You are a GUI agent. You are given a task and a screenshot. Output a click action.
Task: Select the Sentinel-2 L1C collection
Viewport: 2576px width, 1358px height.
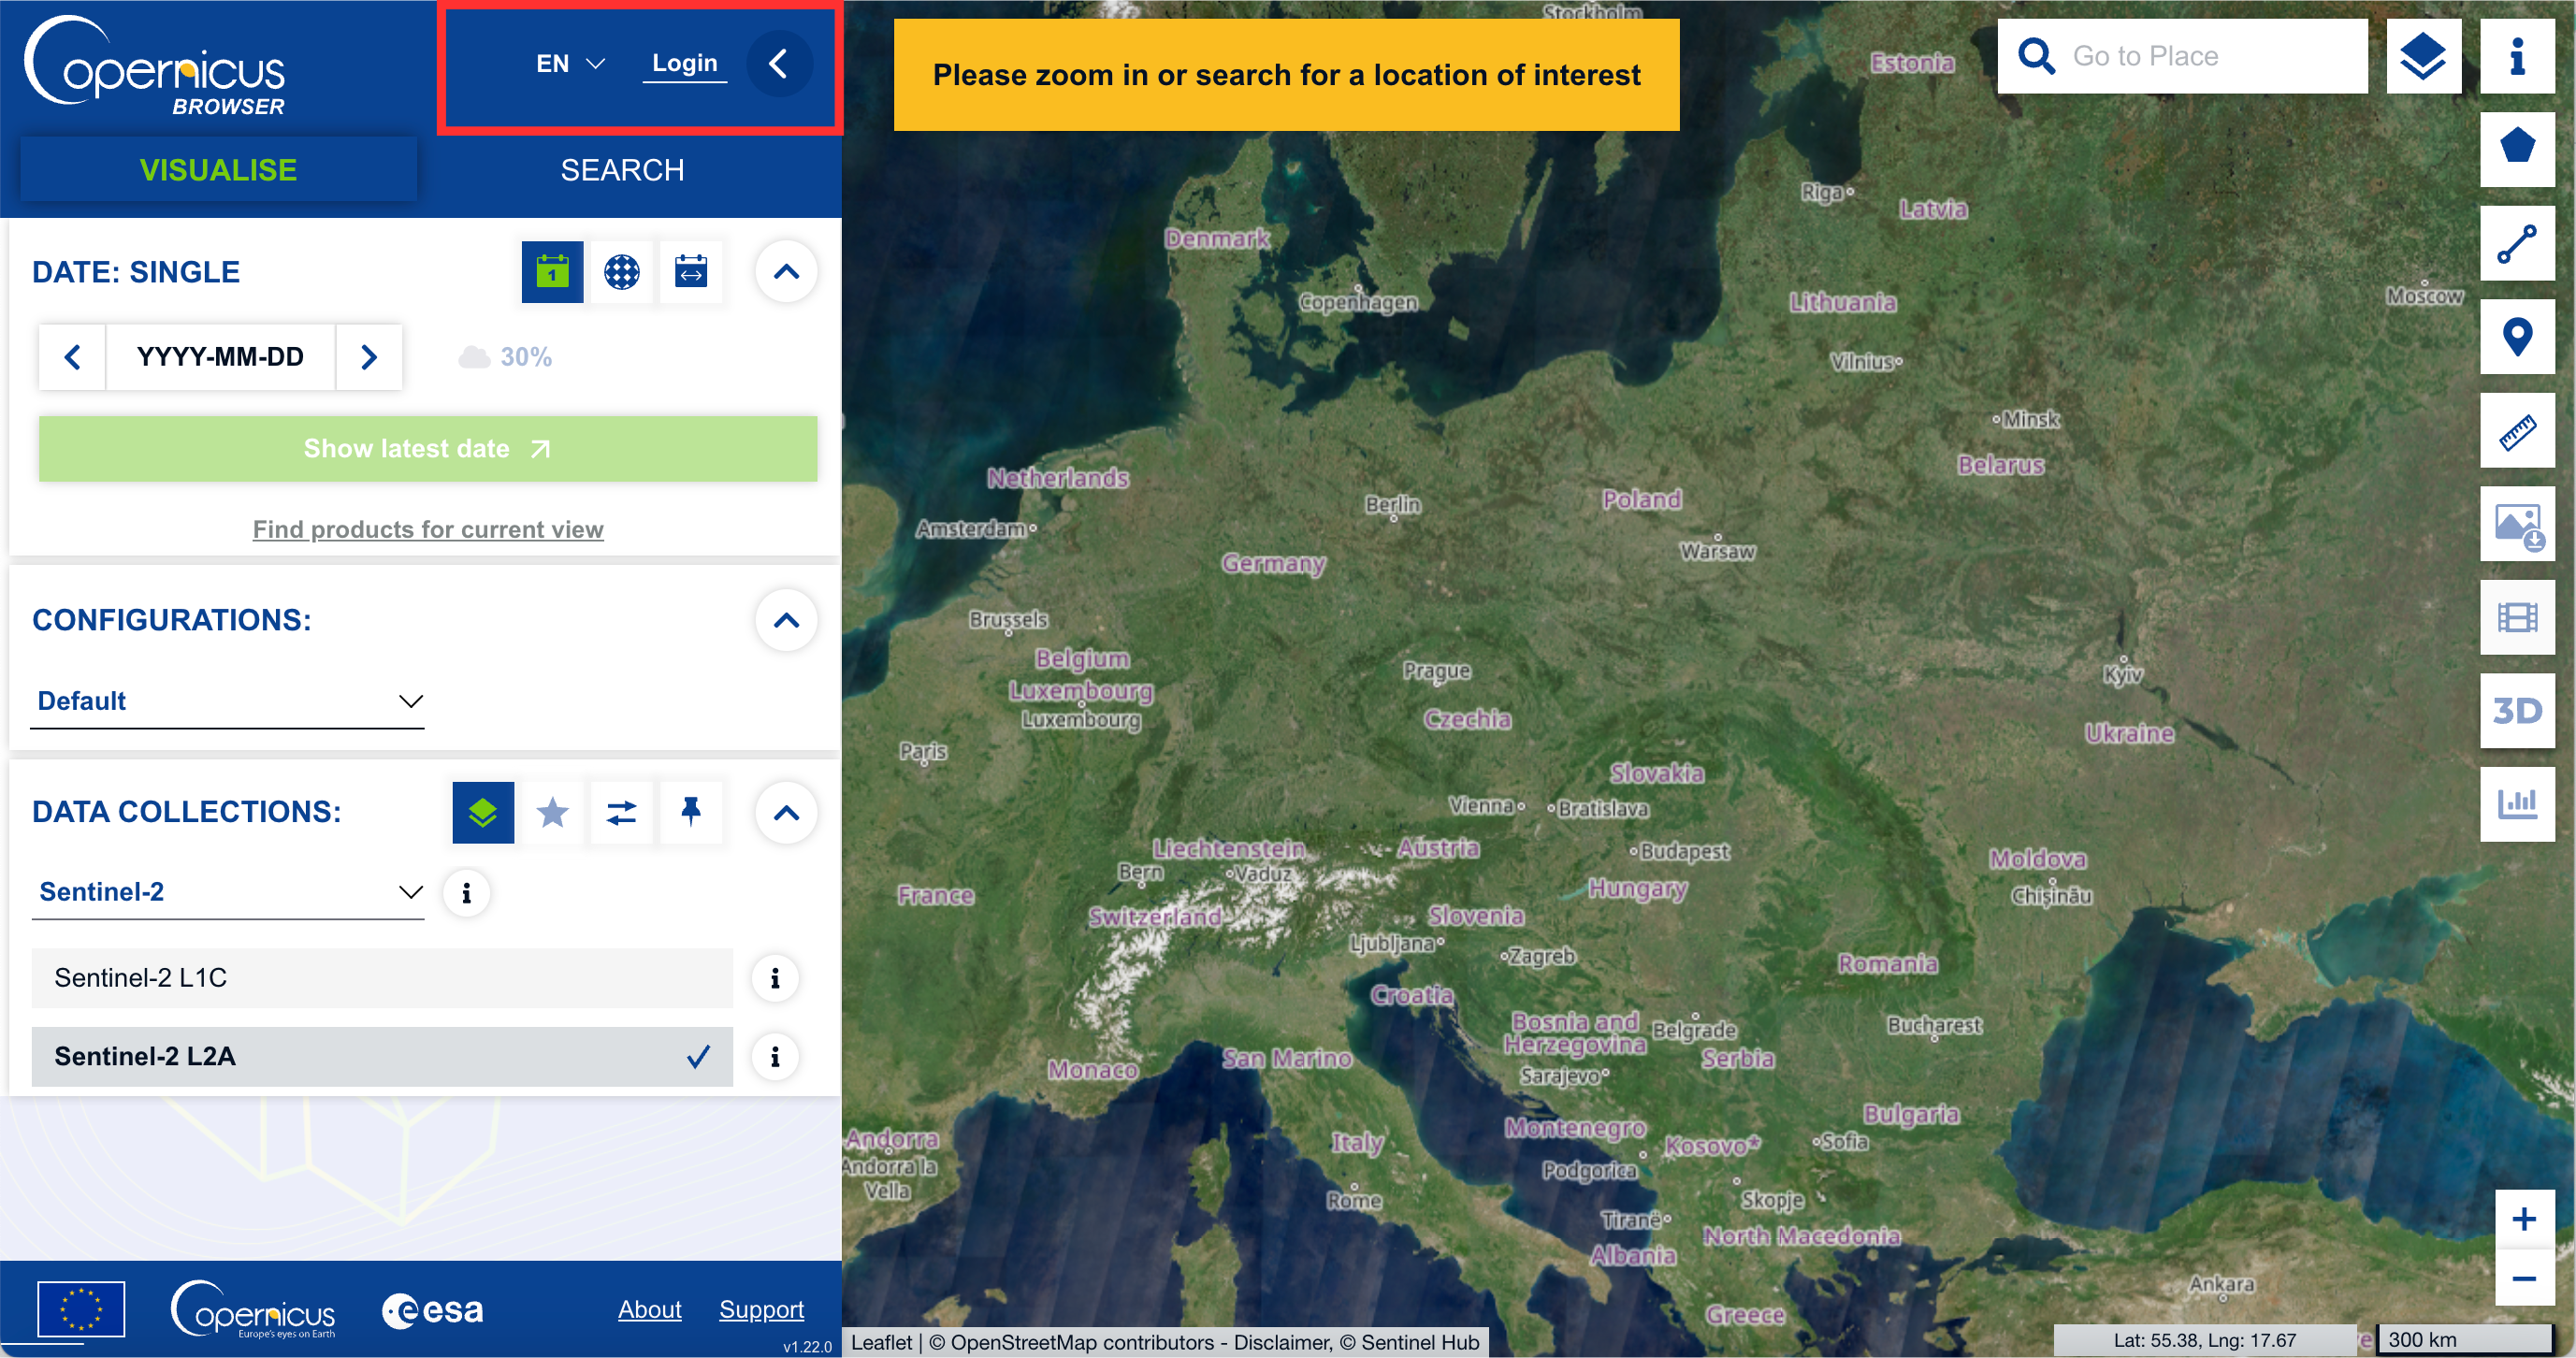[x=382, y=977]
